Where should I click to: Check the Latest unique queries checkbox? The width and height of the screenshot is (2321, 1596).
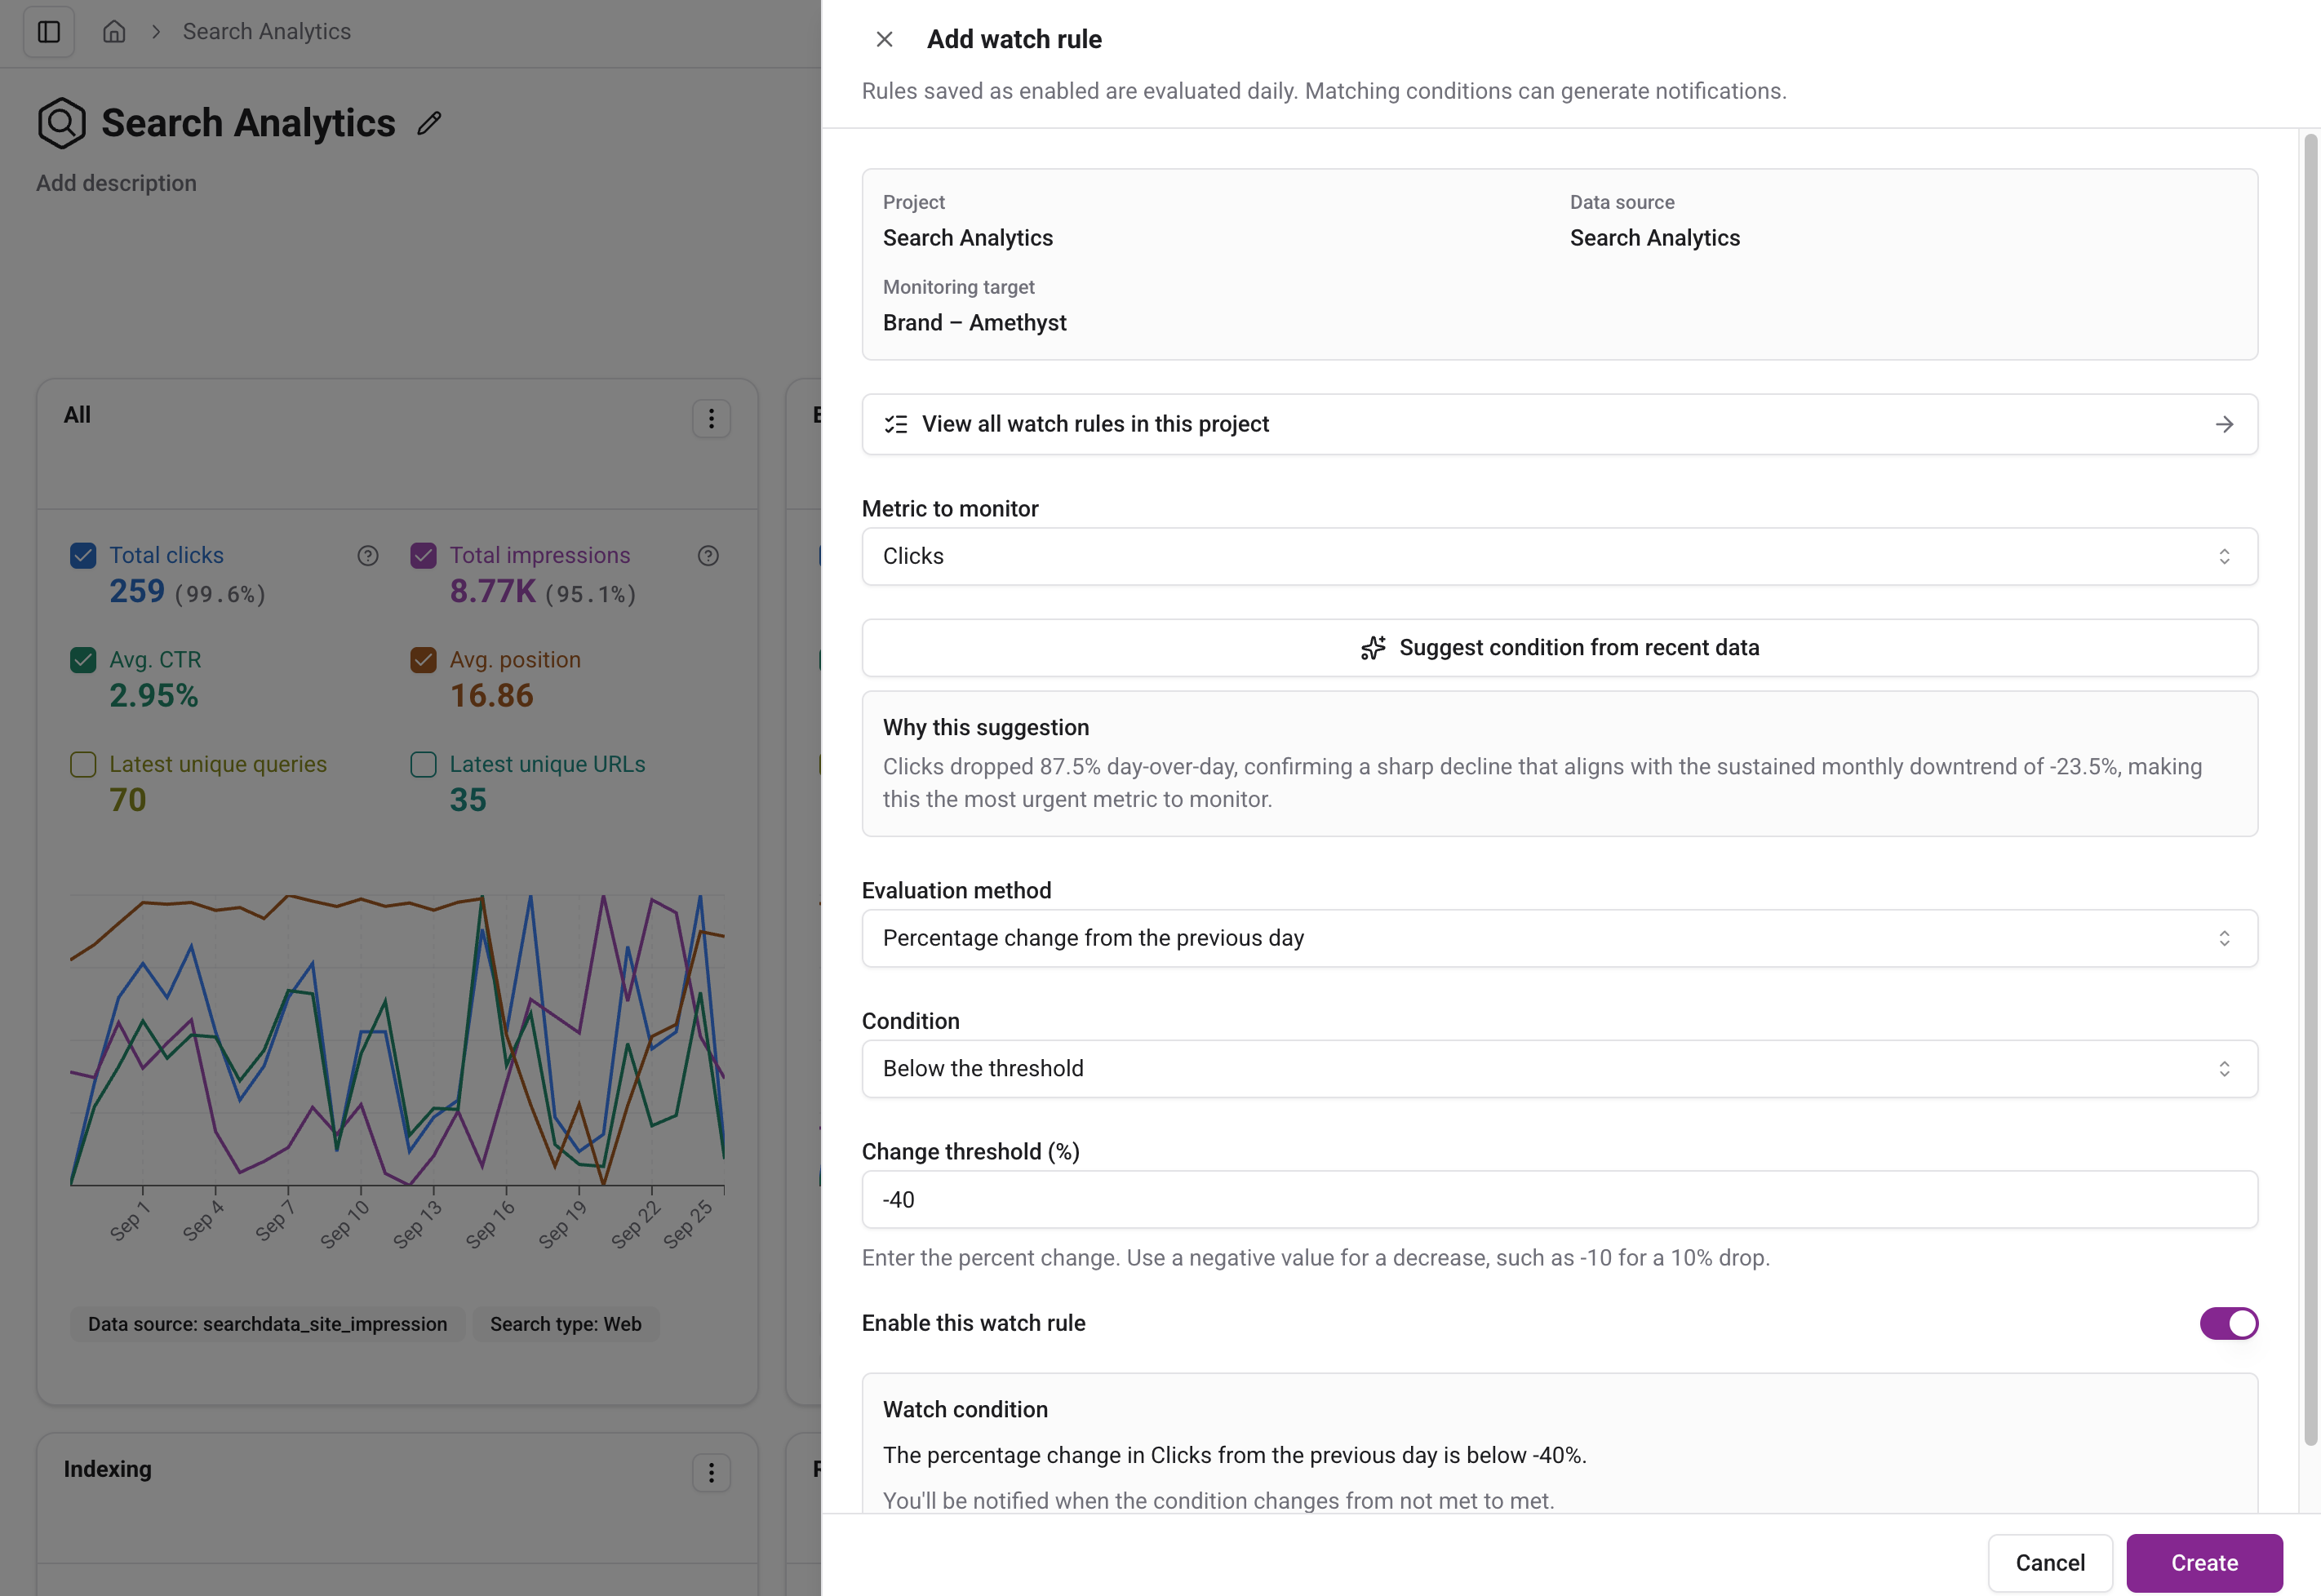click(x=83, y=764)
